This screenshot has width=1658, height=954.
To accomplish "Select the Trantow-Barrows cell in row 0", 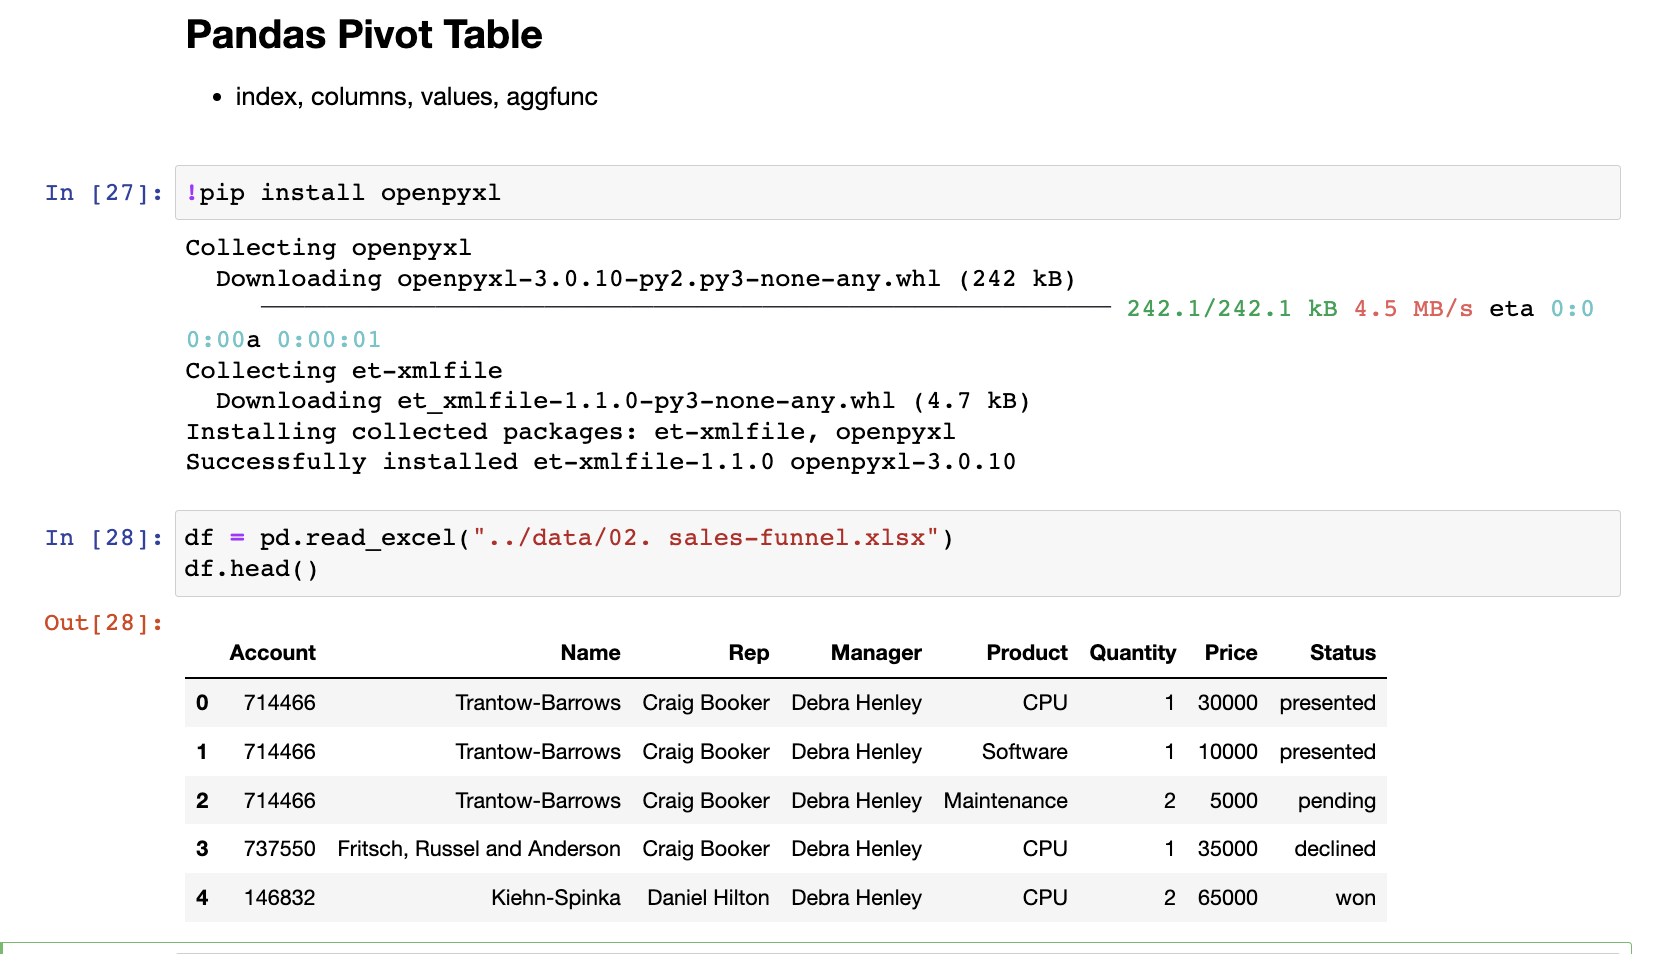I will tap(538, 702).
